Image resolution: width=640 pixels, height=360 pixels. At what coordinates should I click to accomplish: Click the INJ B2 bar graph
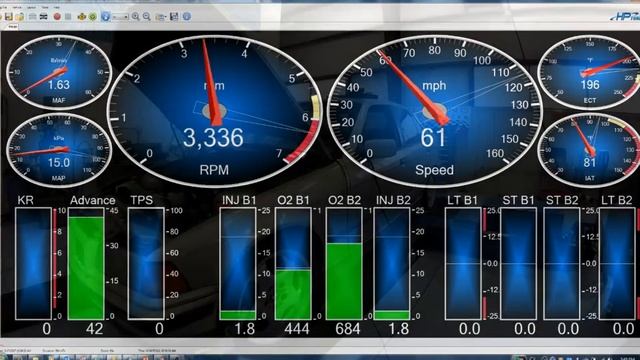[x=392, y=263]
